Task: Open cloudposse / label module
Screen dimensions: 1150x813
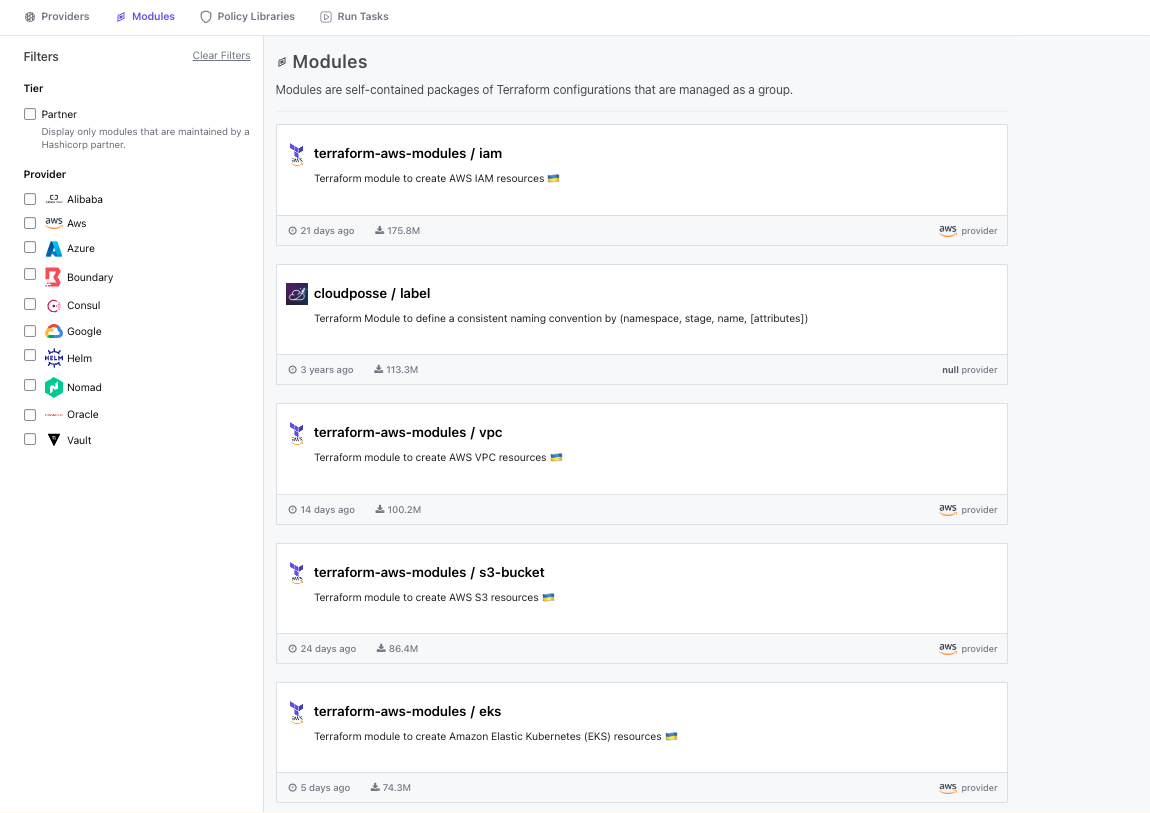Action: tap(372, 293)
